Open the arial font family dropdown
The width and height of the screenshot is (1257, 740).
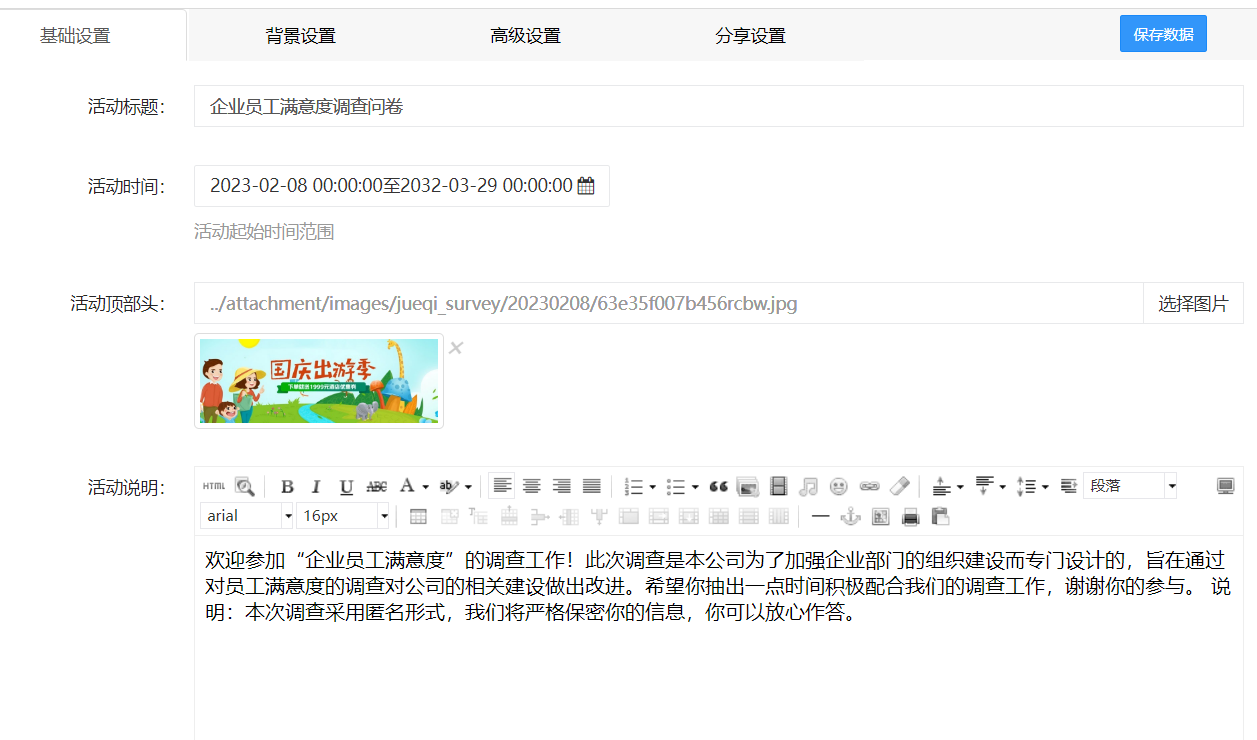(x=247, y=516)
